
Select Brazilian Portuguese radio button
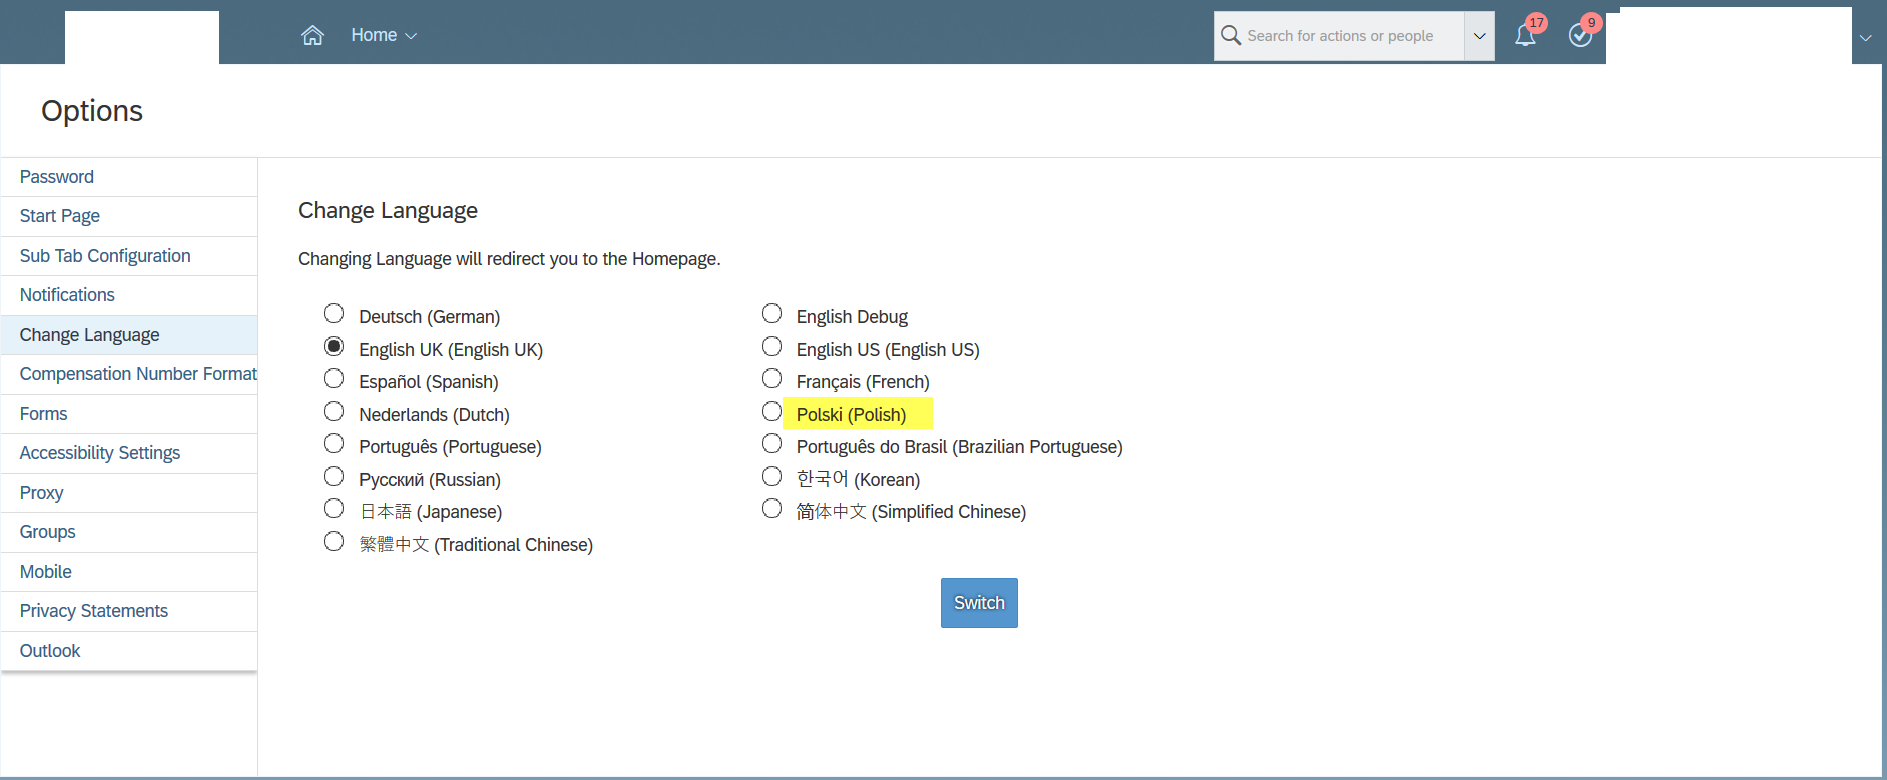pos(772,444)
